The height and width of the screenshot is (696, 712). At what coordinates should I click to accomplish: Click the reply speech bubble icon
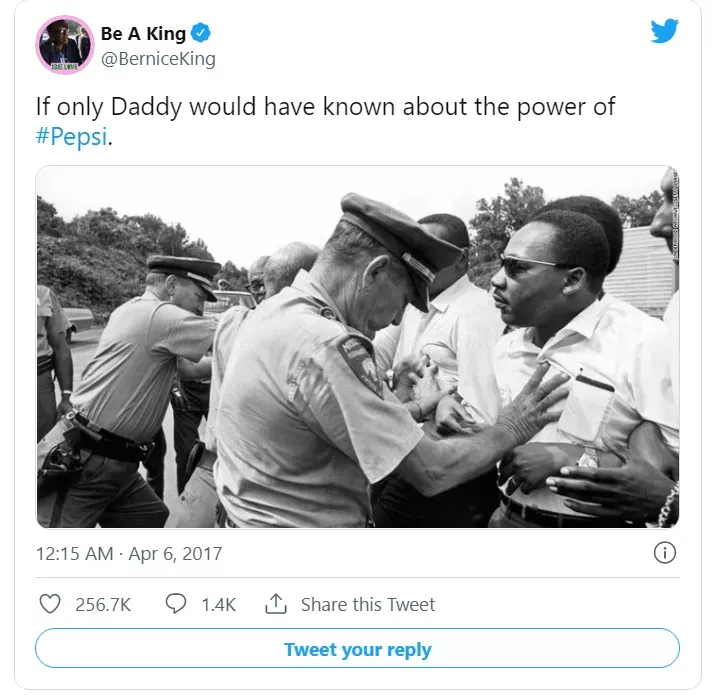tap(176, 604)
